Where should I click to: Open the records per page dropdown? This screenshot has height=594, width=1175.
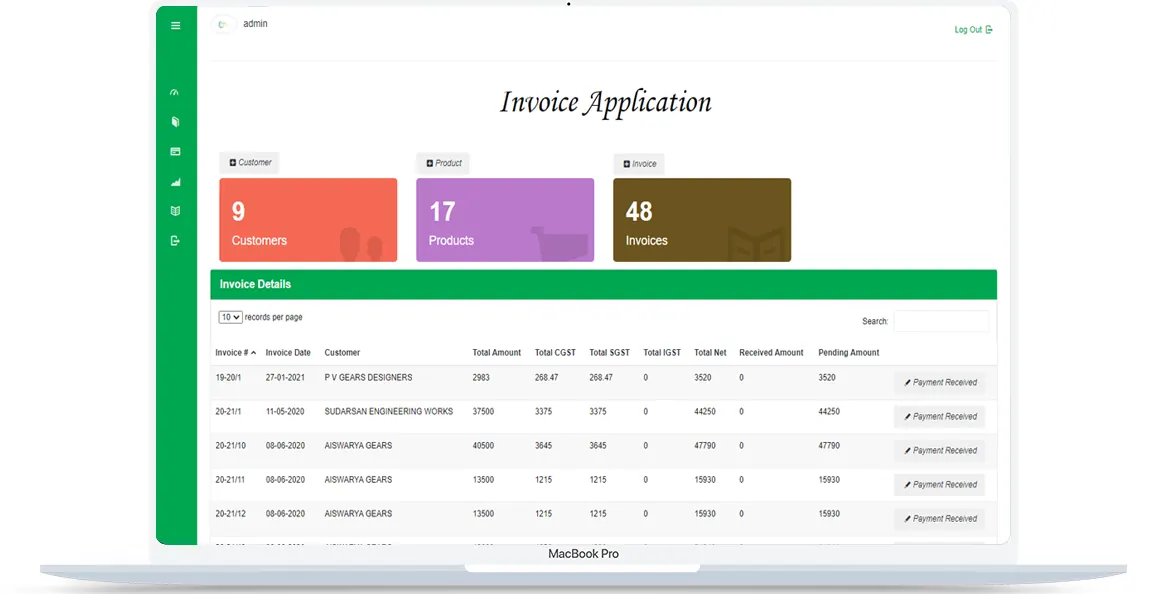pos(230,318)
